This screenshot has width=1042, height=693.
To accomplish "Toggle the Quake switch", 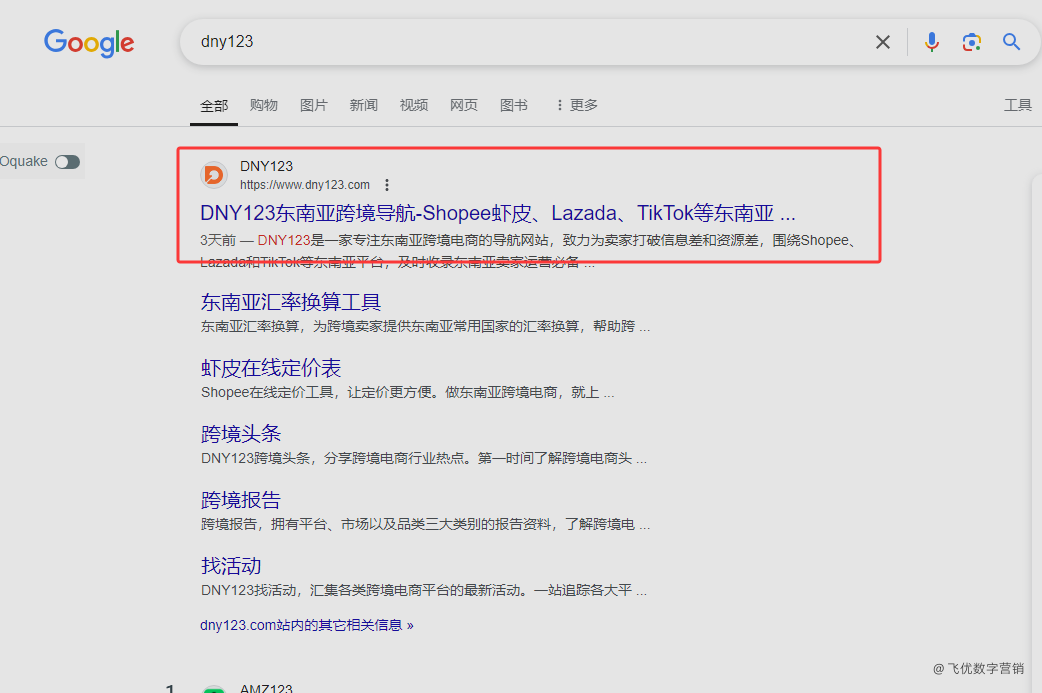I will (x=67, y=161).
